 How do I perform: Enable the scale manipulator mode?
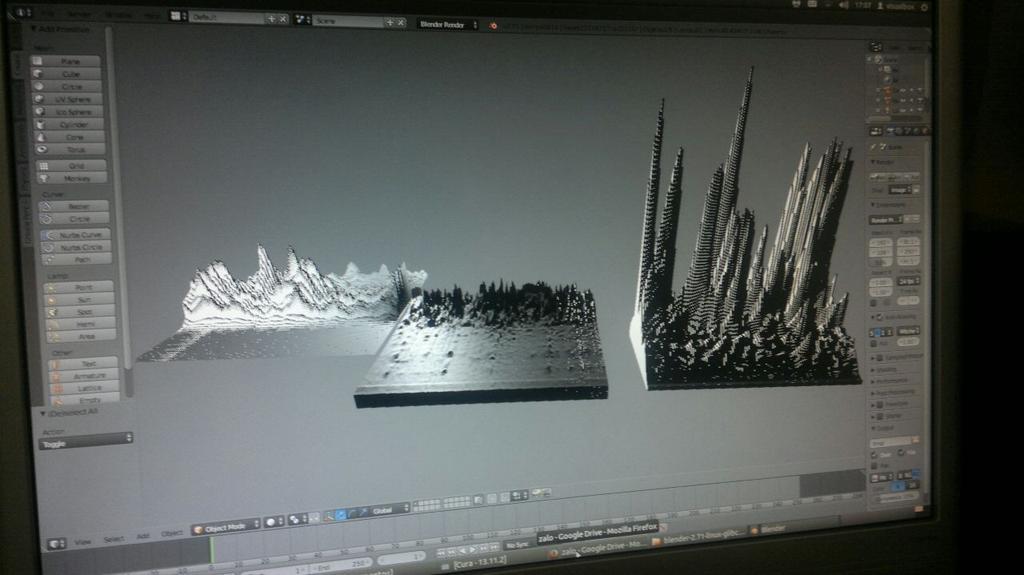point(363,512)
